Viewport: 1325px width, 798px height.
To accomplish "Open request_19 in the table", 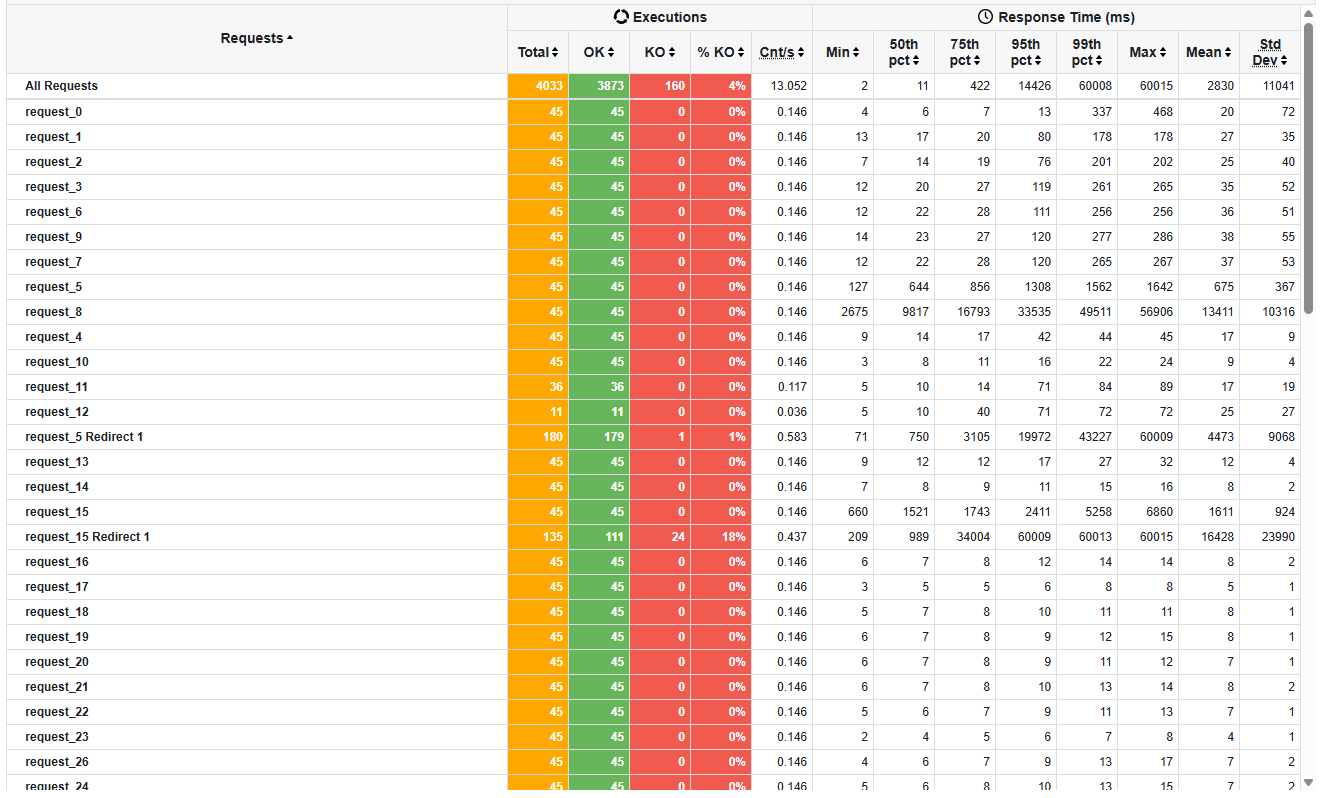I will [57, 637].
